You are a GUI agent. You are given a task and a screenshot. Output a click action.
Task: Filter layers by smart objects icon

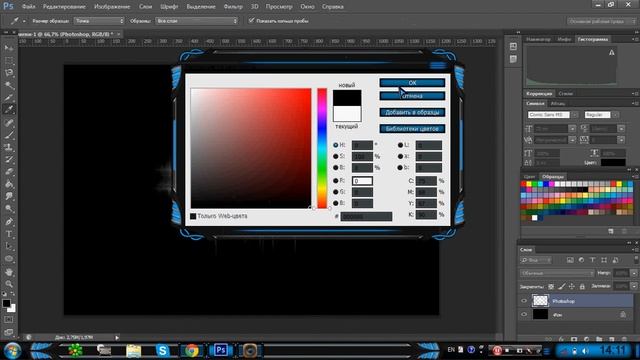615,260
